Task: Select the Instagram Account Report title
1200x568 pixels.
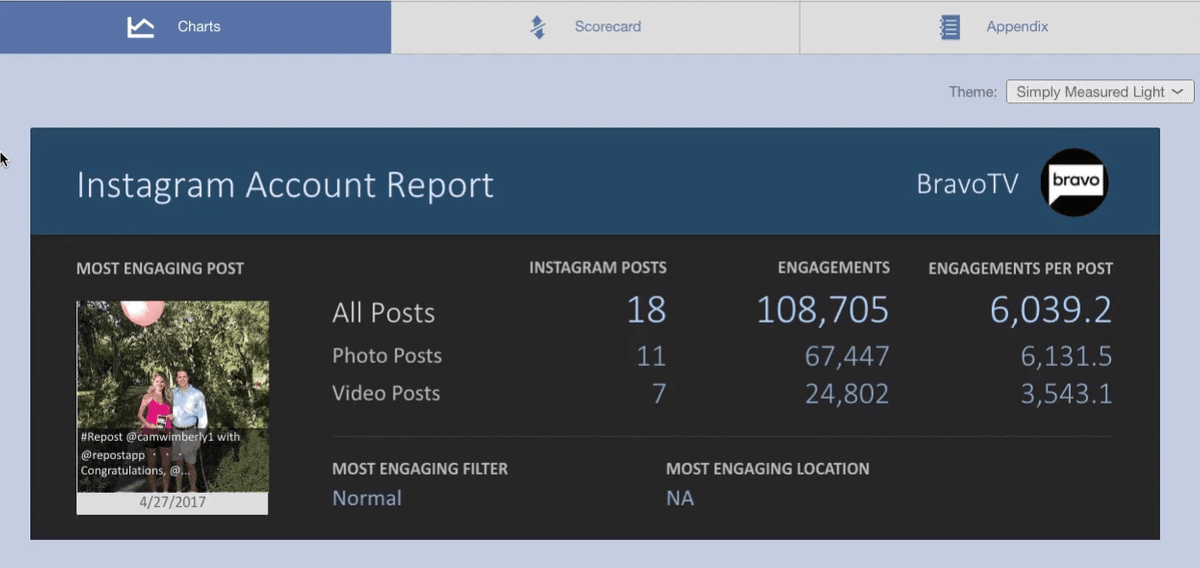Action: pyautogui.click(x=285, y=185)
